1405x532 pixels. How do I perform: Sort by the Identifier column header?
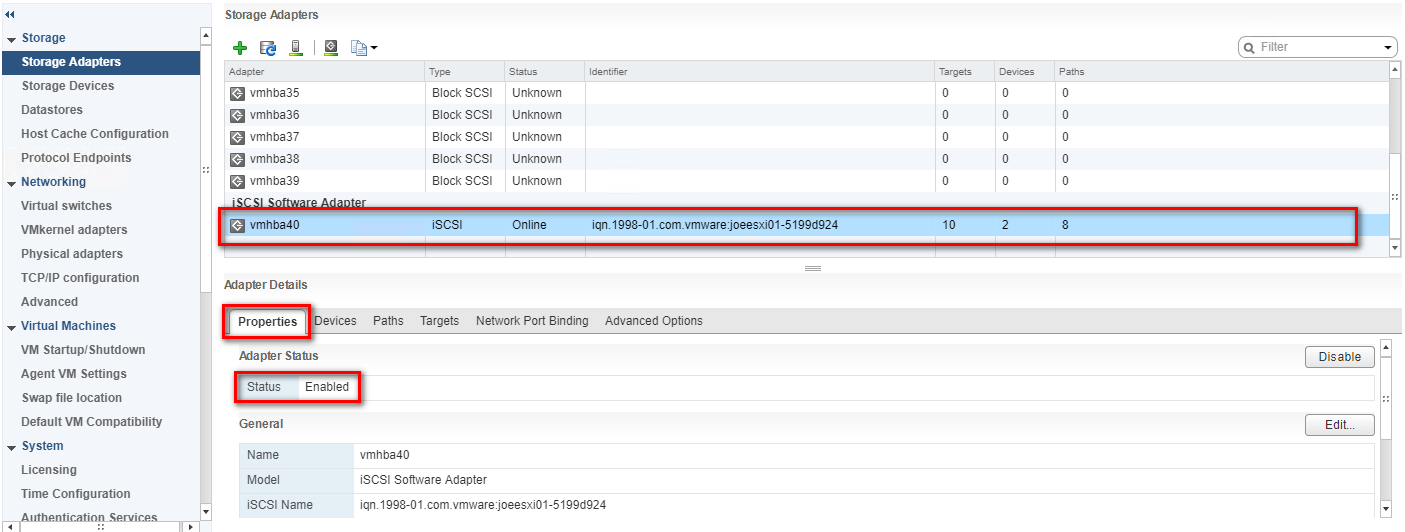pyautogui.click(x=760, y=72)
